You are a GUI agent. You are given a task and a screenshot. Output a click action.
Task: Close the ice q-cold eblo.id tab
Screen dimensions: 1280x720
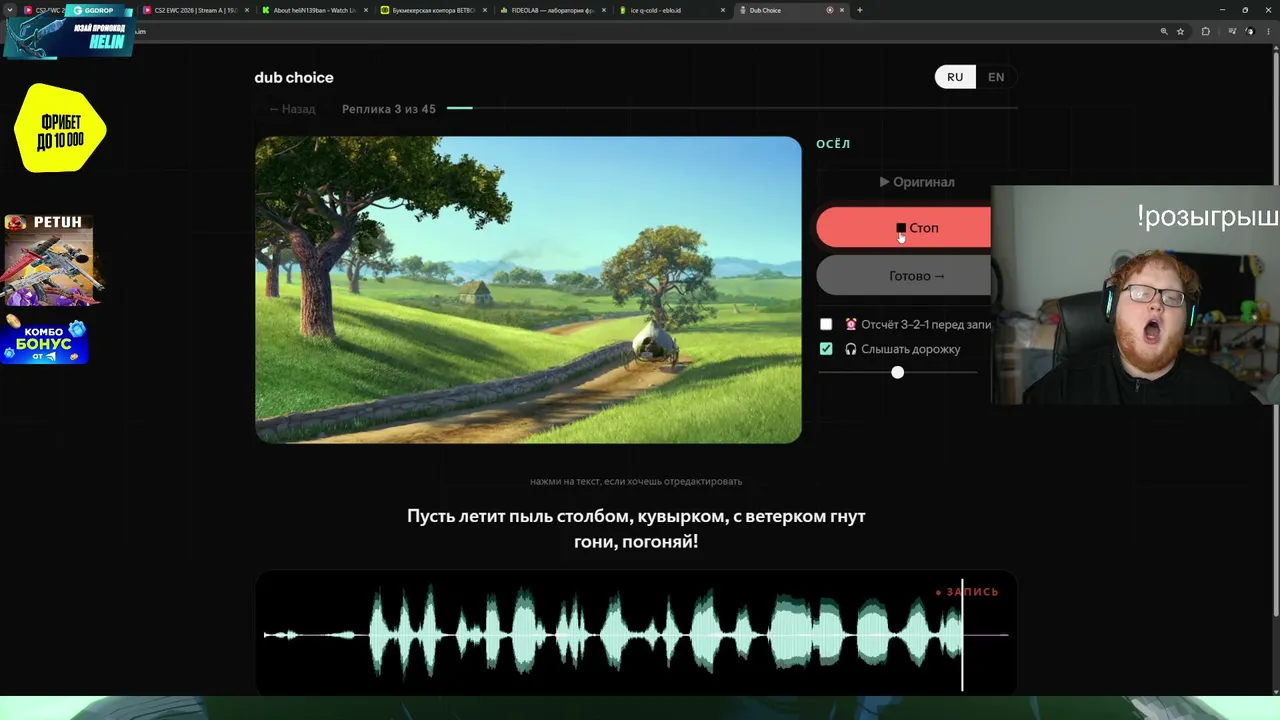(724, 10)
